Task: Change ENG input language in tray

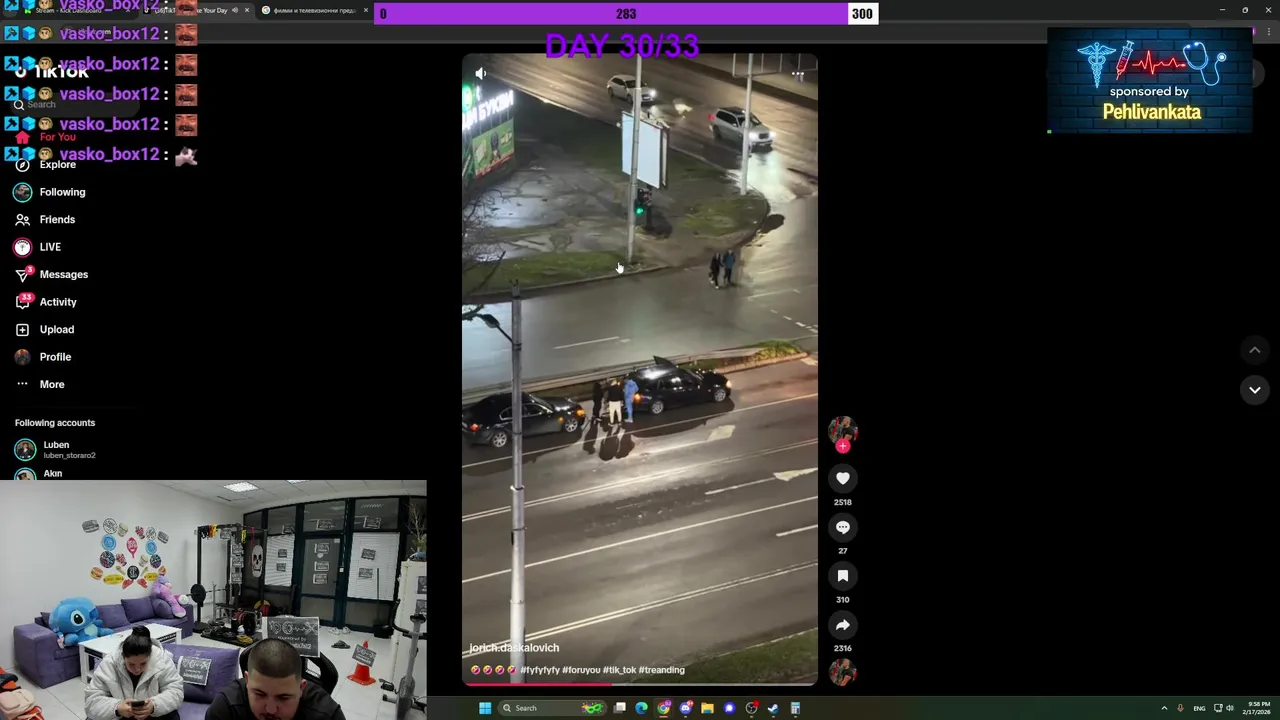Action: 1199,708
